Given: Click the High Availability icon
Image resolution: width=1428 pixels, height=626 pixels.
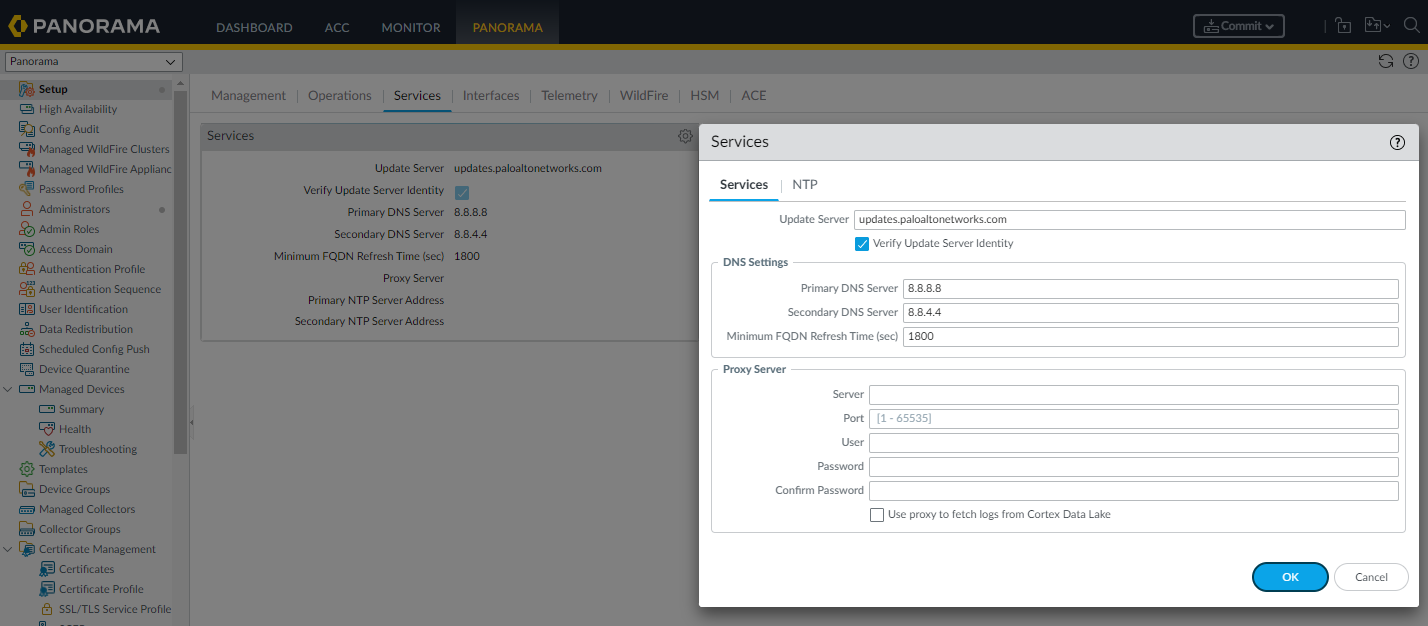Looking at the screenshot, I should (x=27, y=109).
